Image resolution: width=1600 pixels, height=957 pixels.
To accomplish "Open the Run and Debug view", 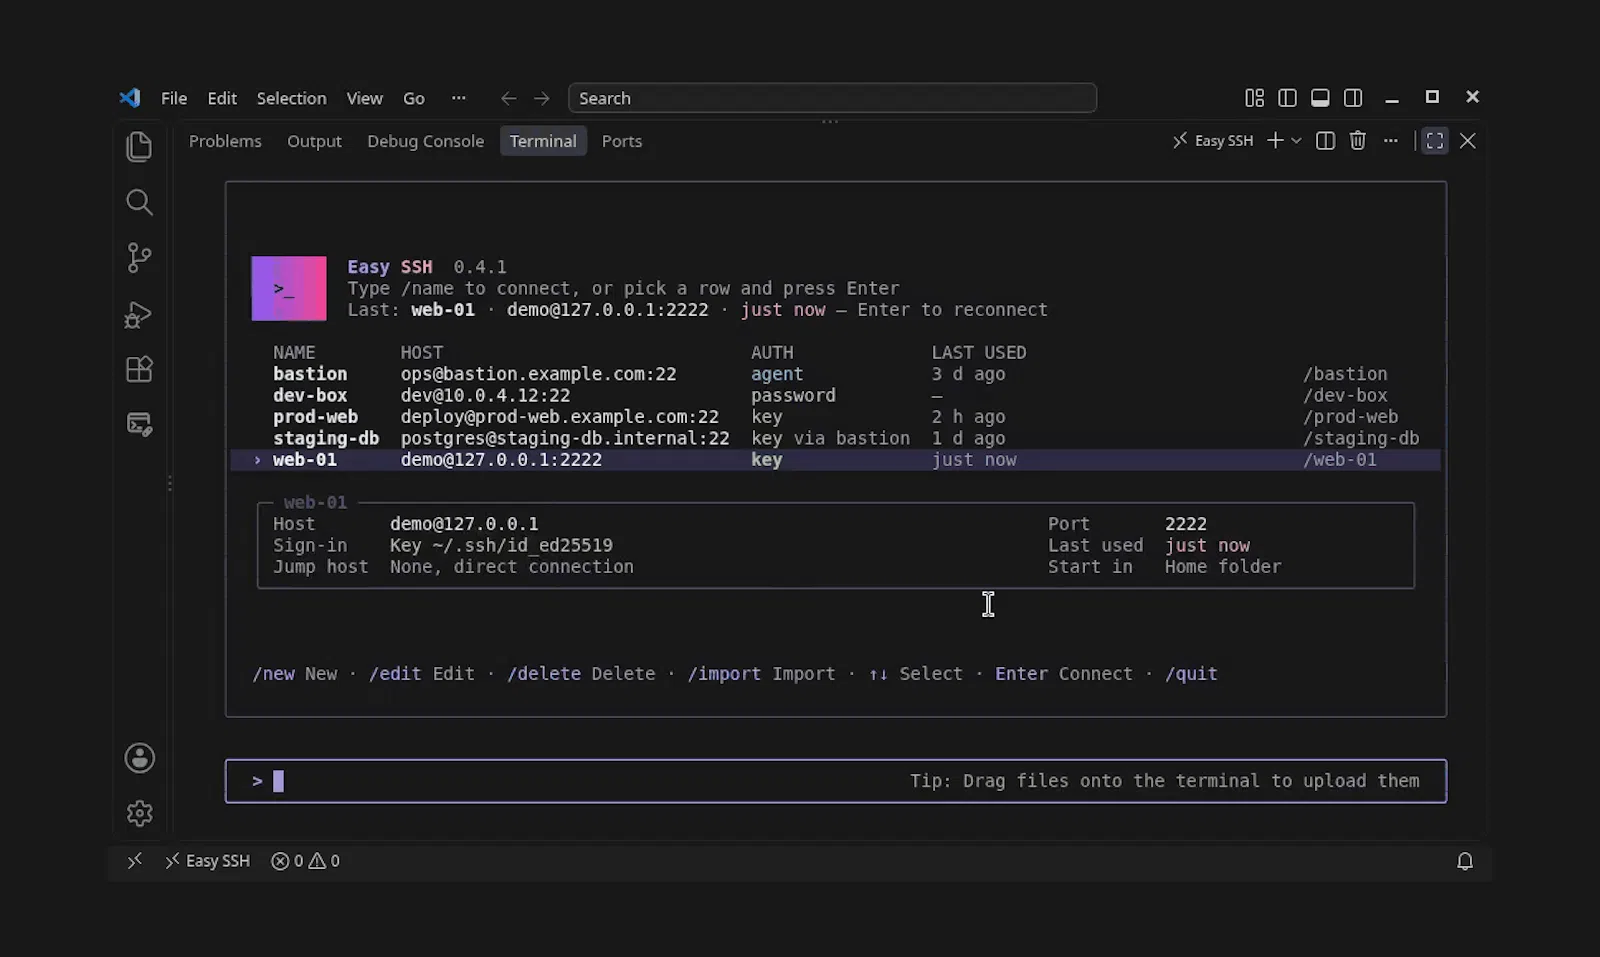I will tap(139, 315).
